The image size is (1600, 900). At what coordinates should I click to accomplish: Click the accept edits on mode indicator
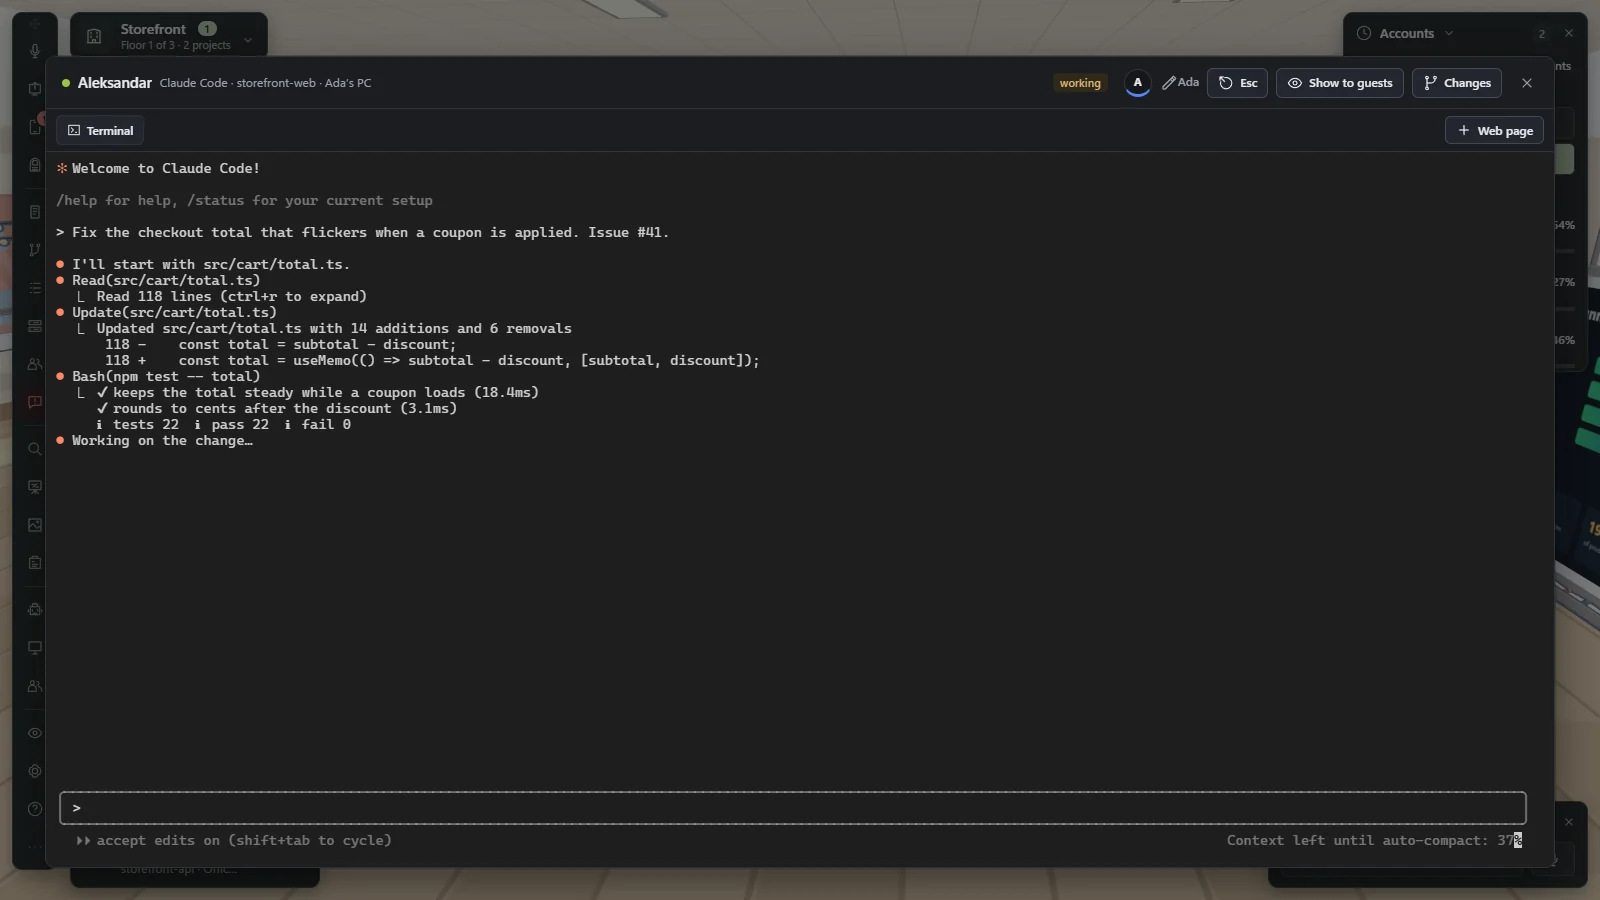point(234,841)
